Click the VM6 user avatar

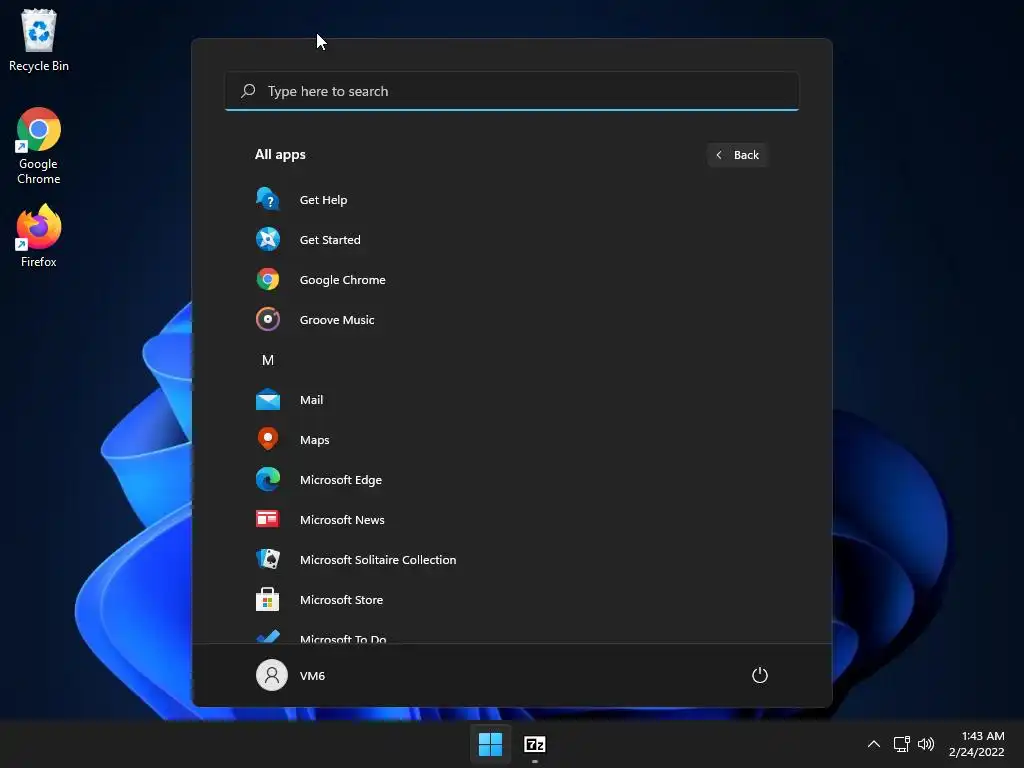[272, 675]
